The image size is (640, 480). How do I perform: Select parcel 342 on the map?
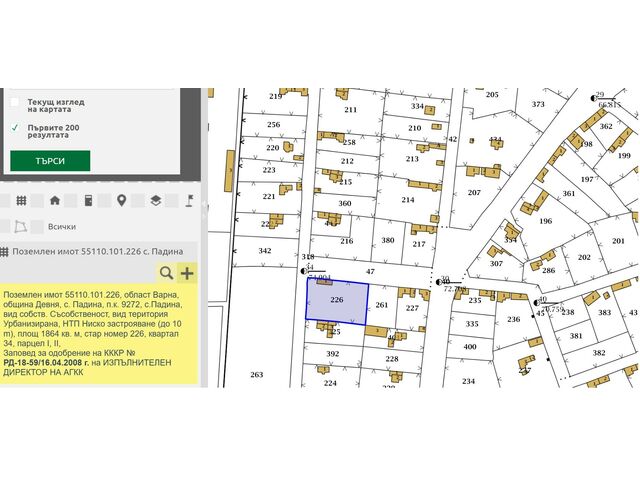(x=264, y=250)
